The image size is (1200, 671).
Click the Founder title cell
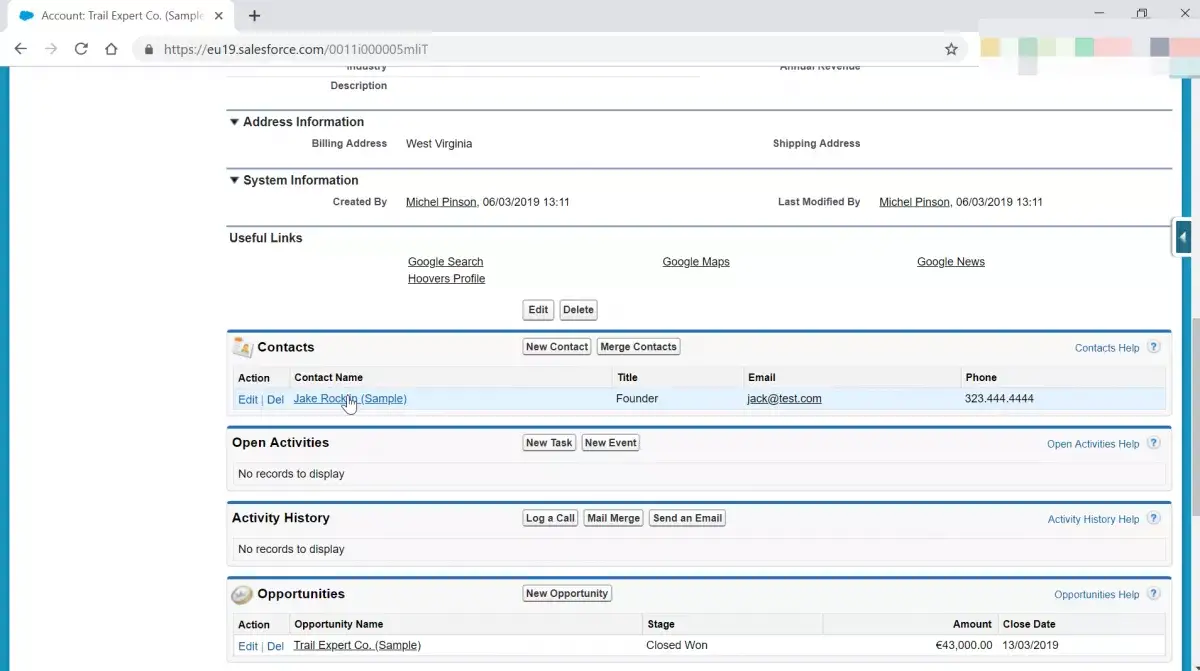click(x=637, y=399)
